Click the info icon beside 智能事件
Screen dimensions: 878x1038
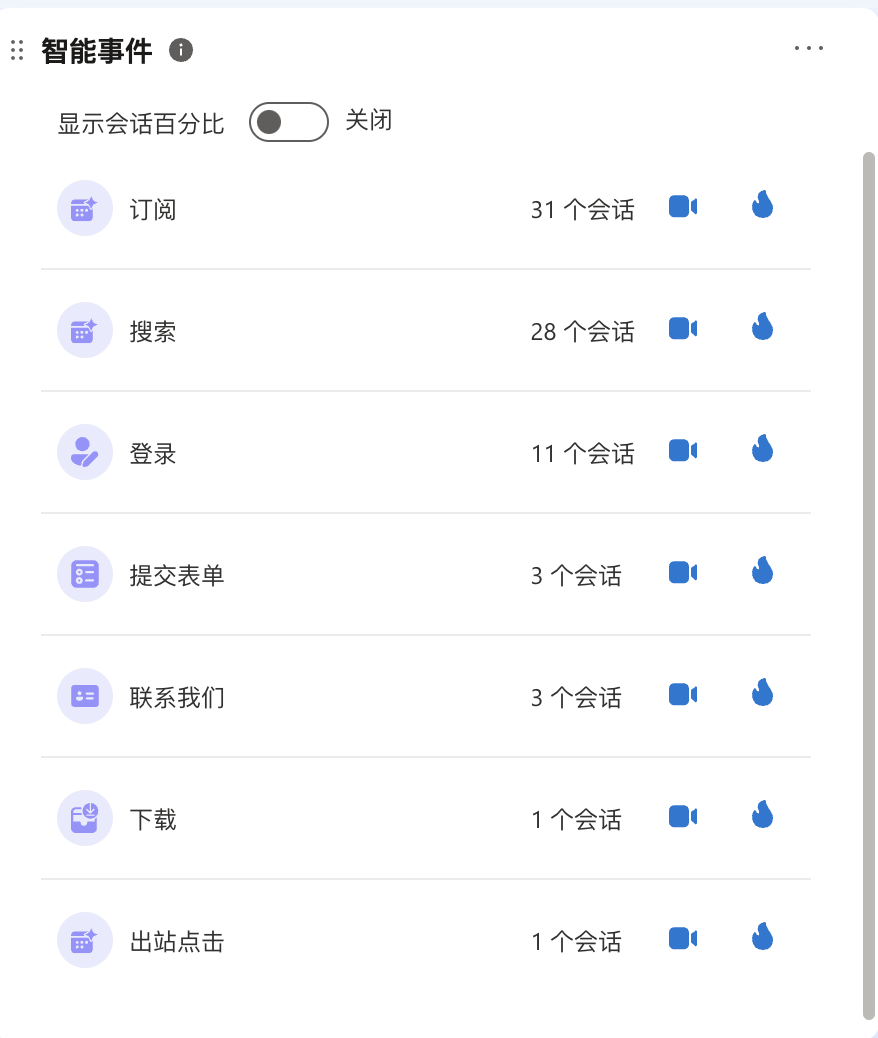[x=181, y=50]
